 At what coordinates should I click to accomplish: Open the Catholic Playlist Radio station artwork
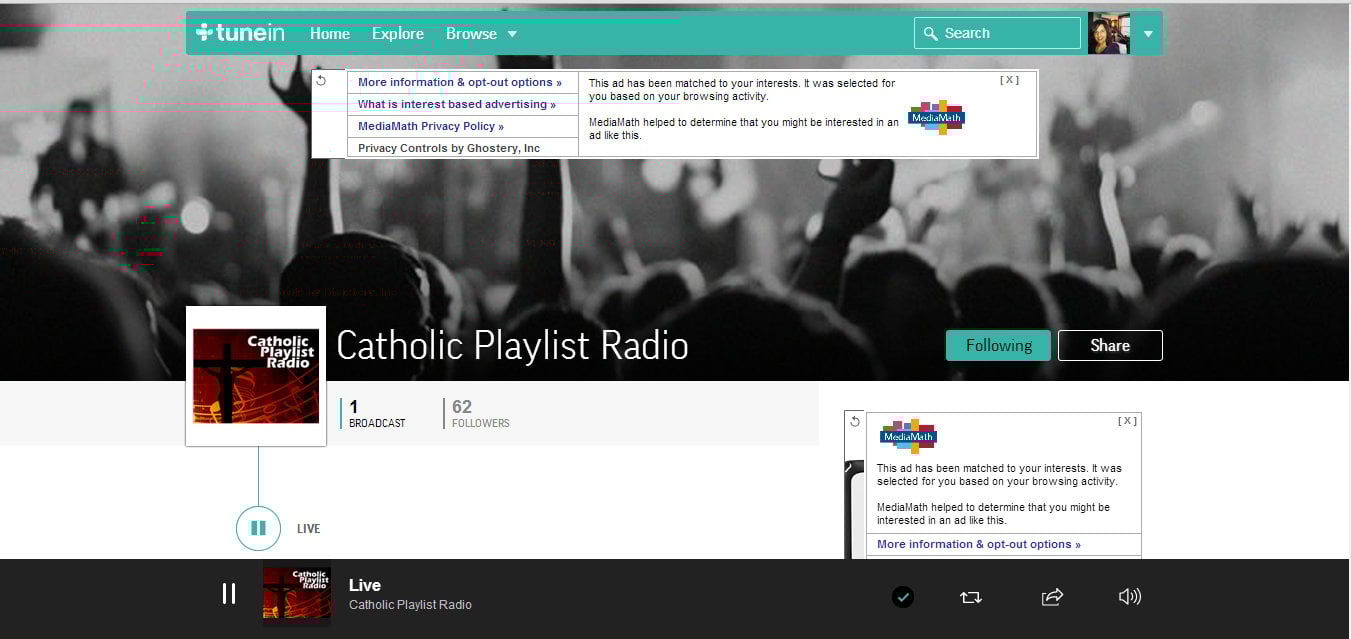pos(256,376)
